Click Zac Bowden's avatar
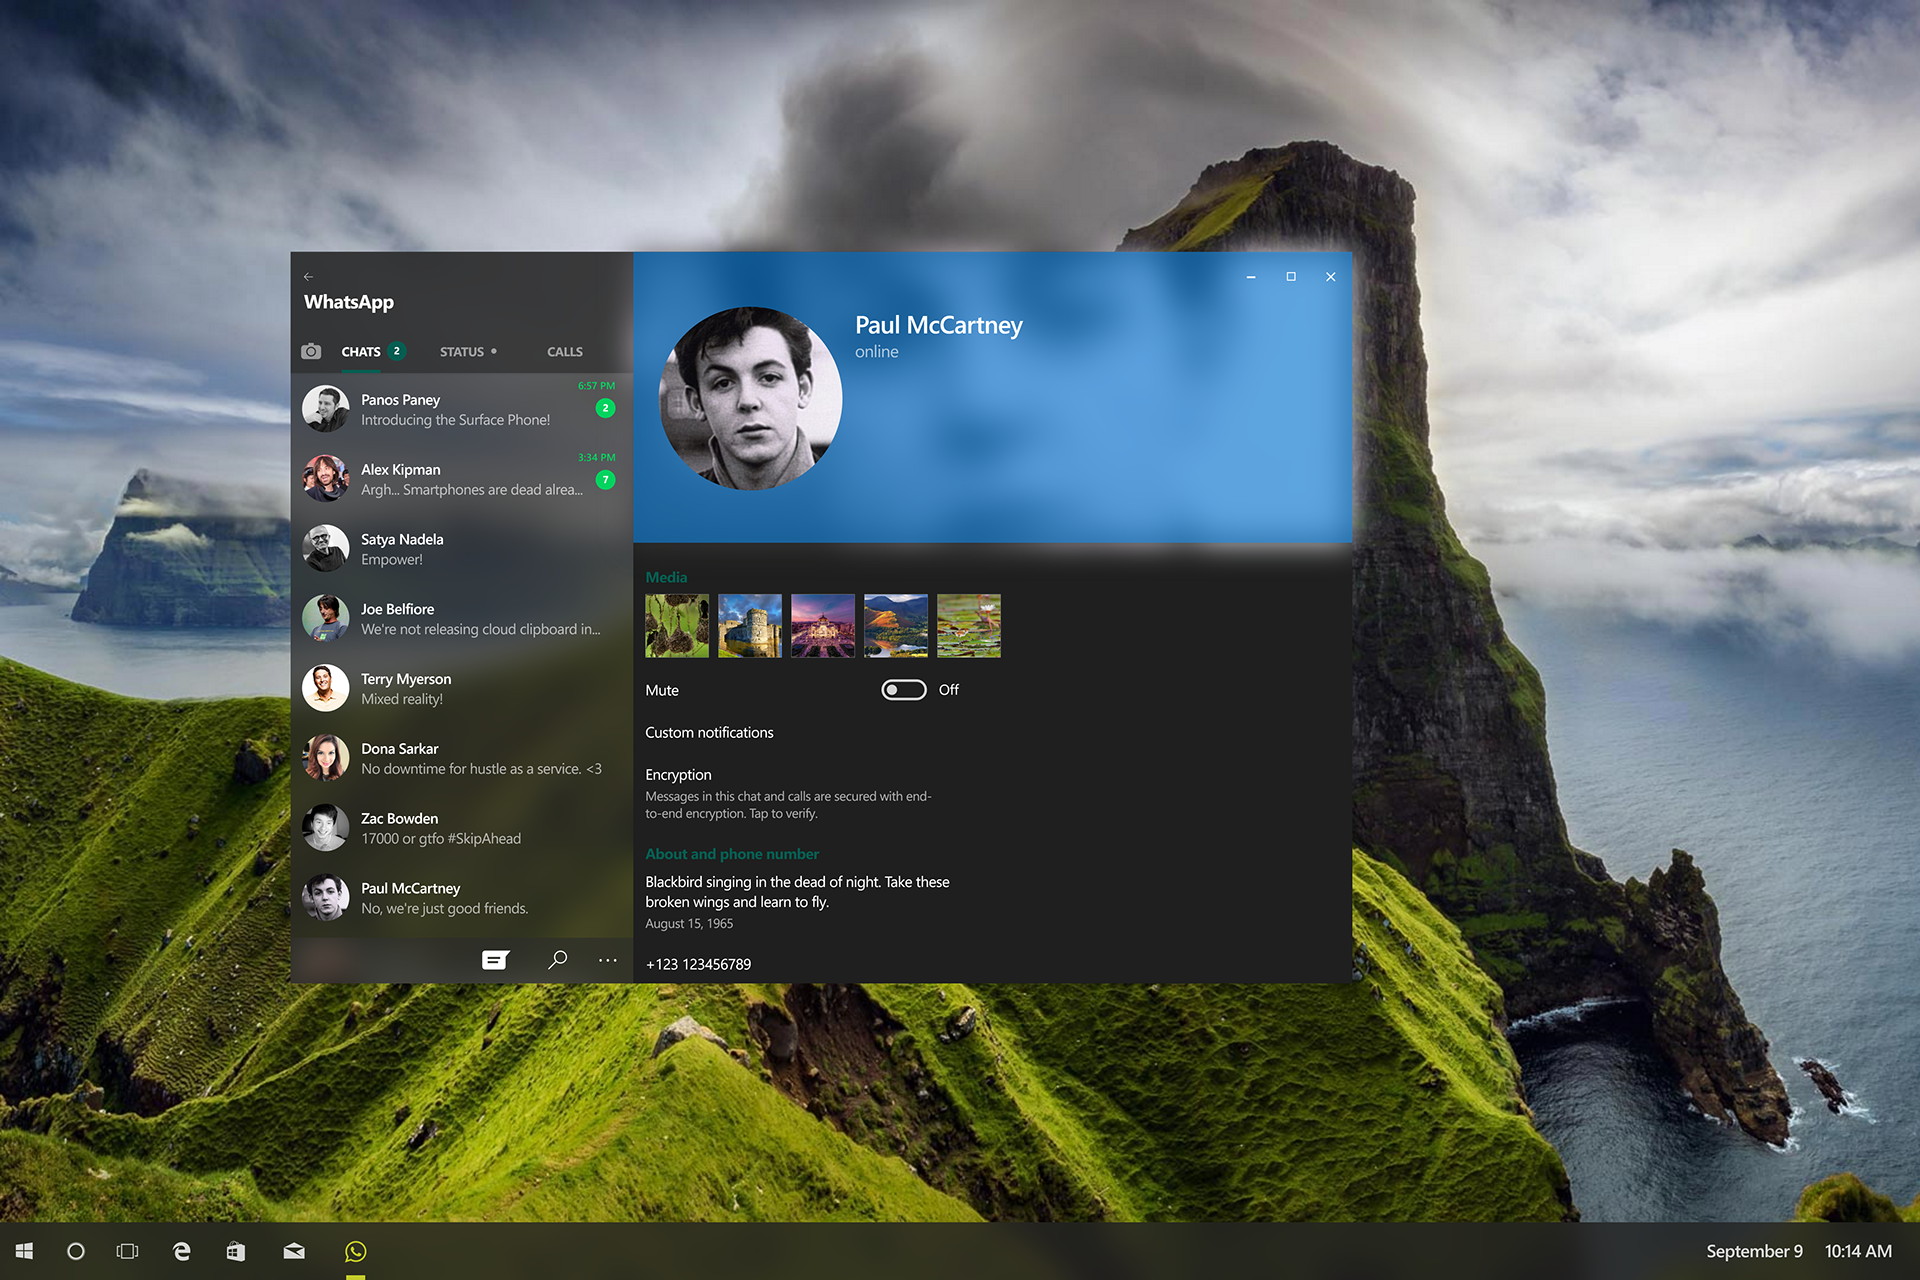Image resolution: width=1920 pixels, height=1280 pixels. pos(326,828)
